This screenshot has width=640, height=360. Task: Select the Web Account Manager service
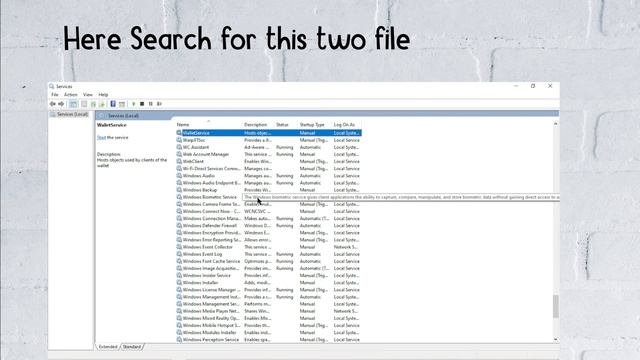tap(269, 154)
